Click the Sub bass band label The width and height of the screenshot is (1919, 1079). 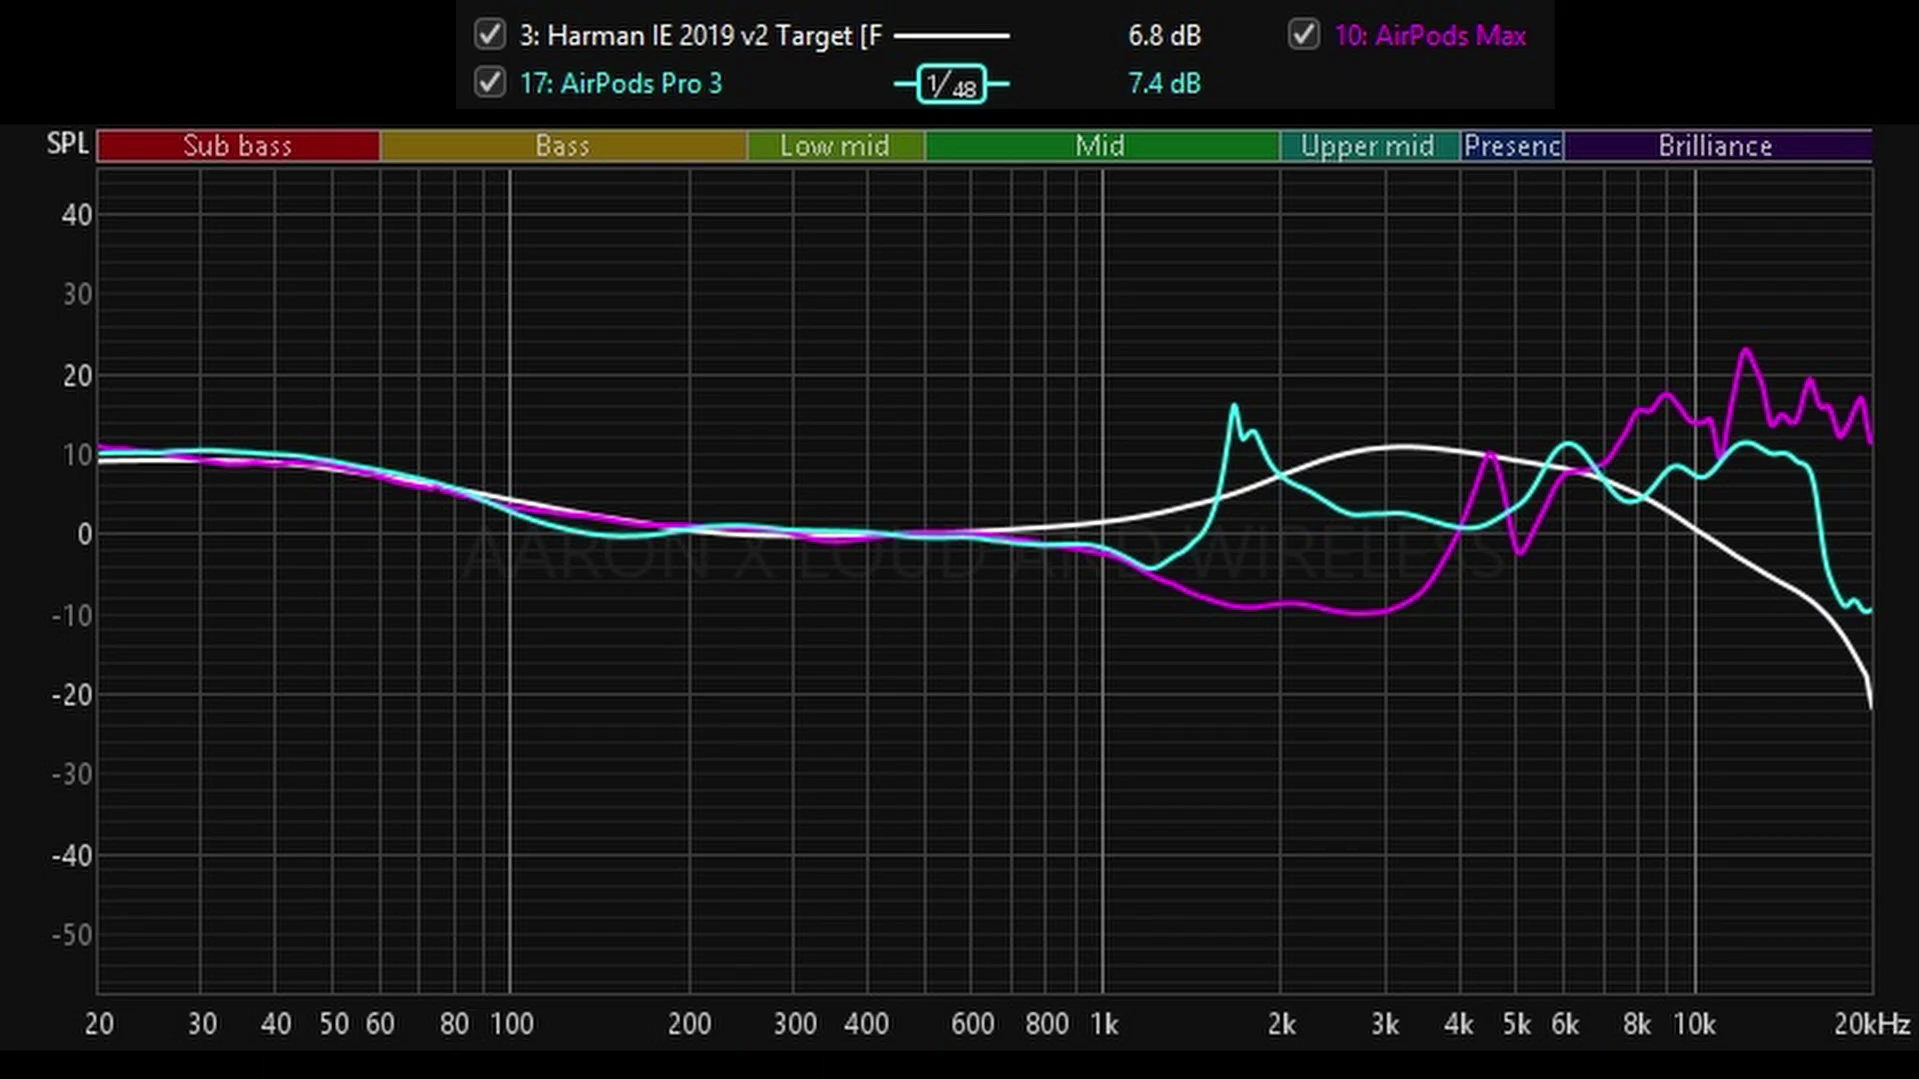pyautogui.click(x=238, y=146)
